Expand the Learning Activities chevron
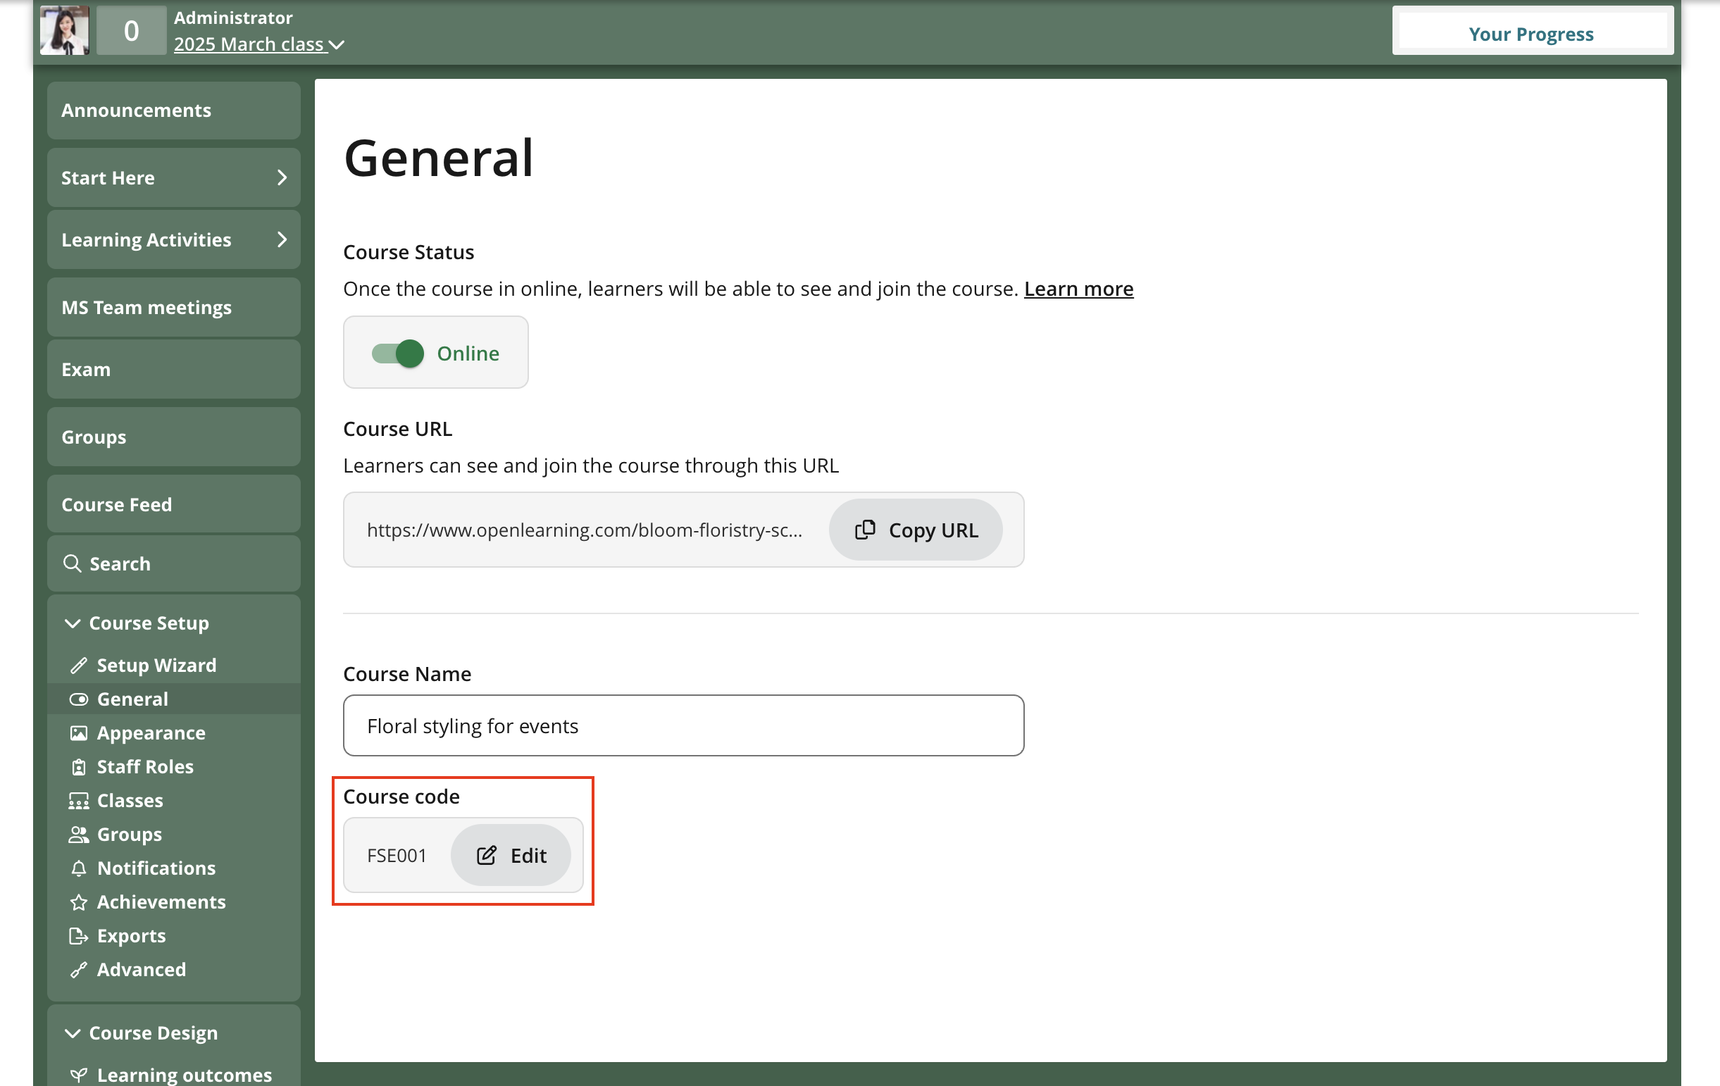1720x1086 pixels. [x=282, y=240]
